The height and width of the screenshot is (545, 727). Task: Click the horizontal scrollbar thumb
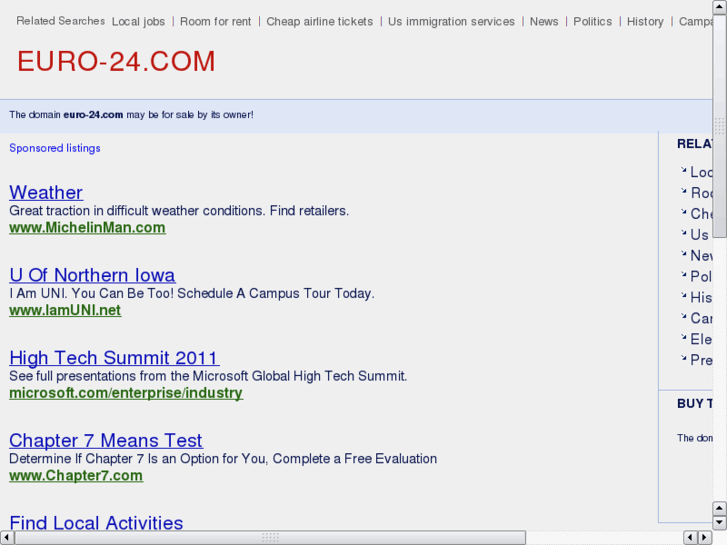(x=270, y=537)
